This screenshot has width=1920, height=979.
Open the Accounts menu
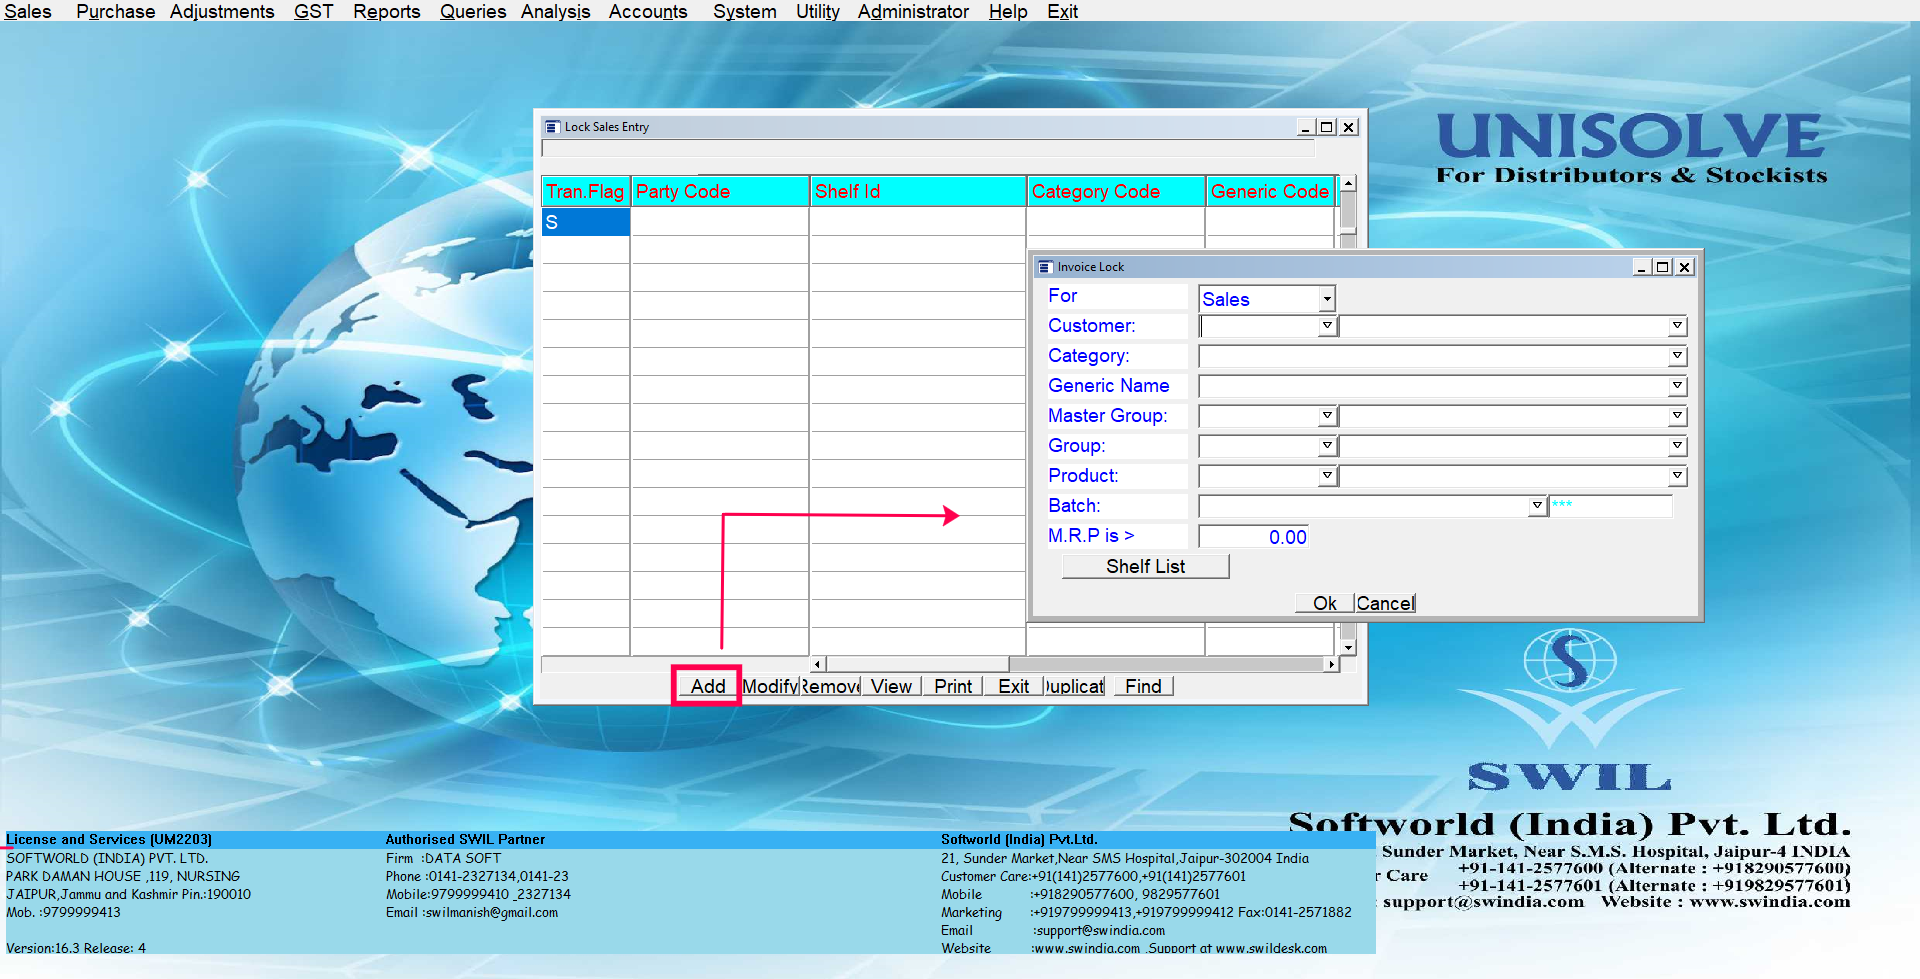point(648,11)
